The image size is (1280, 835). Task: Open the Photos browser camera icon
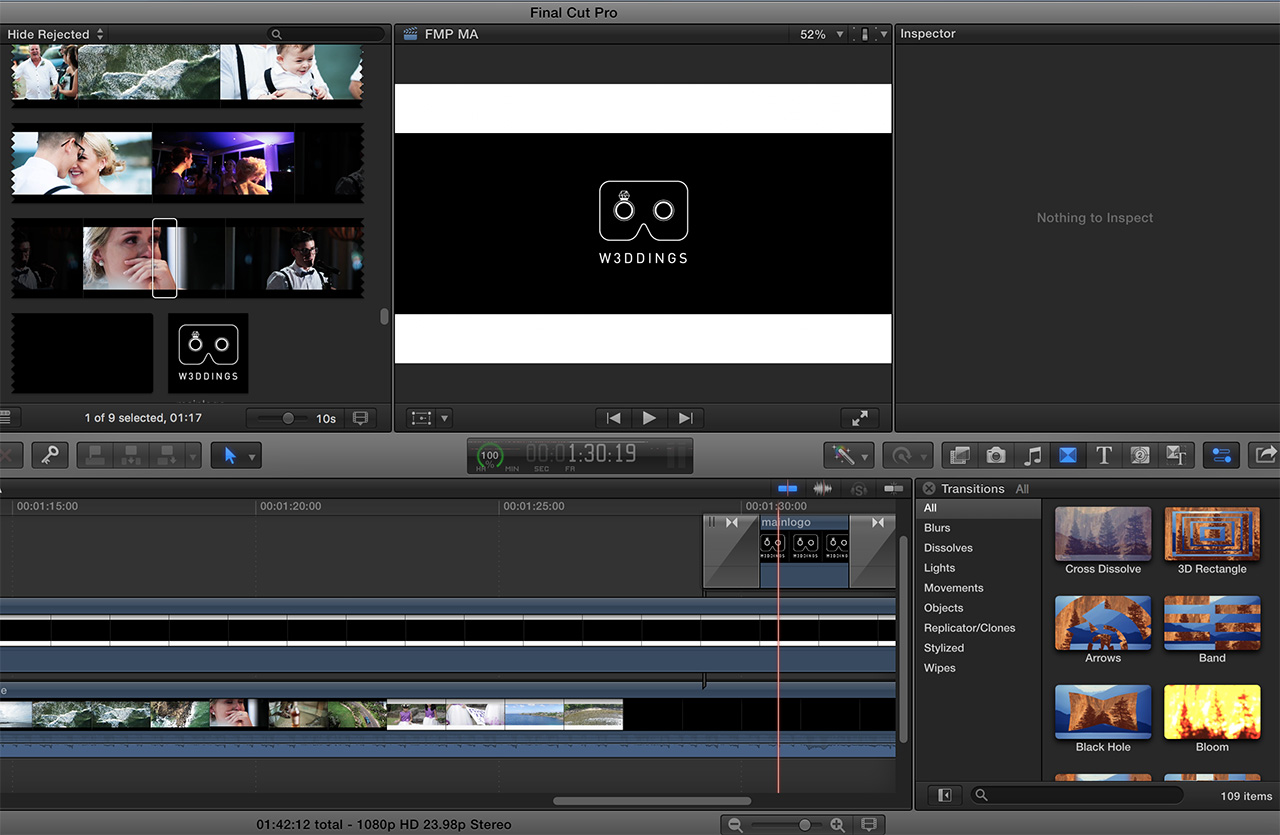995,455
